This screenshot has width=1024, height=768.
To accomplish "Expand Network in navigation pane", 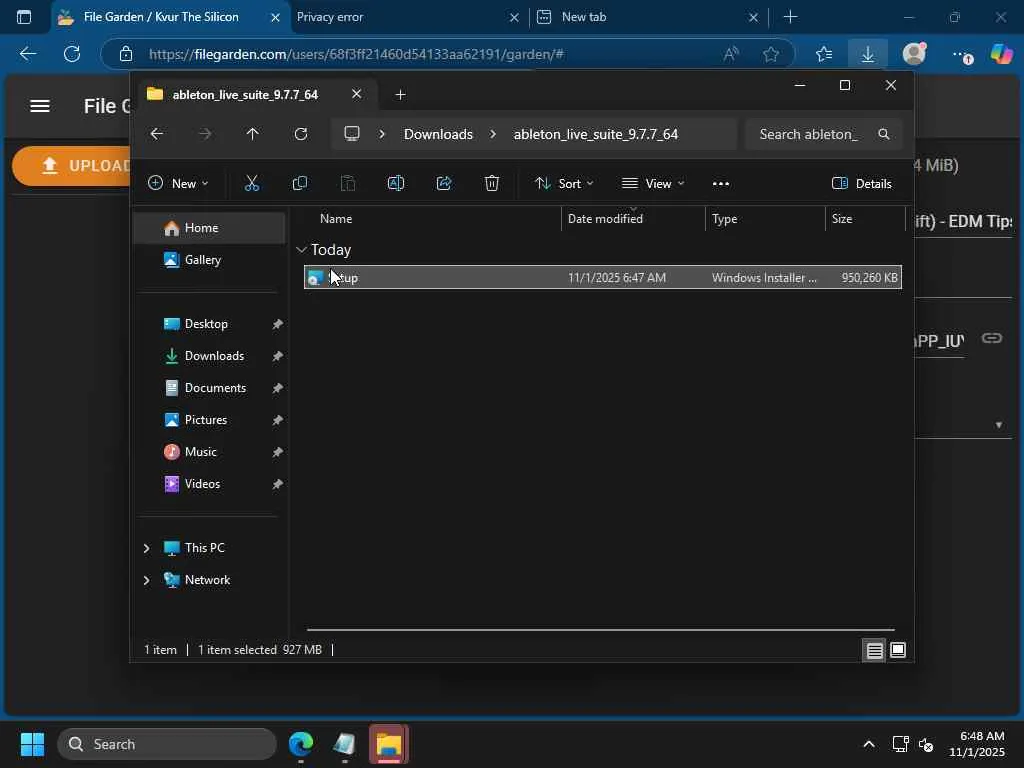I will point(146,580).
